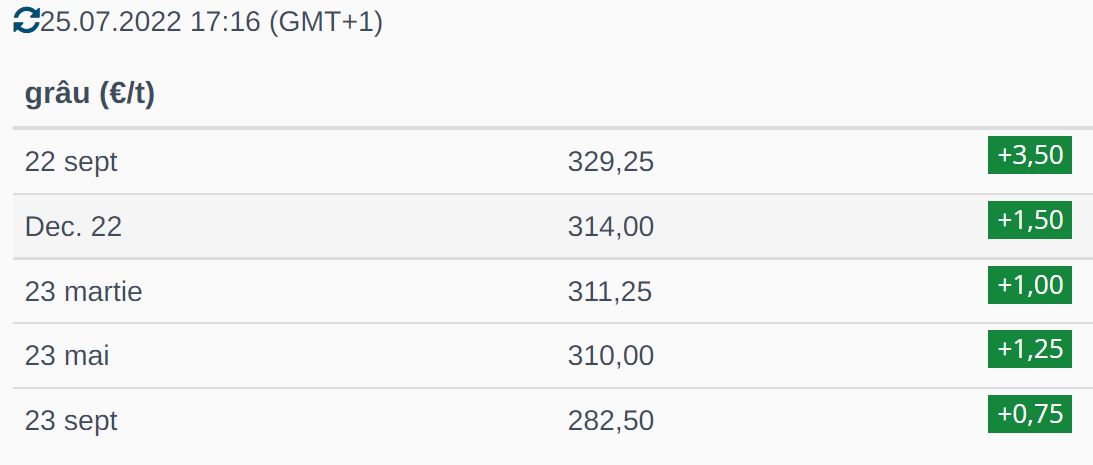The image size is (1093, 465).
Task: Select the 23 sept contract label
Action: pos(71,420)
